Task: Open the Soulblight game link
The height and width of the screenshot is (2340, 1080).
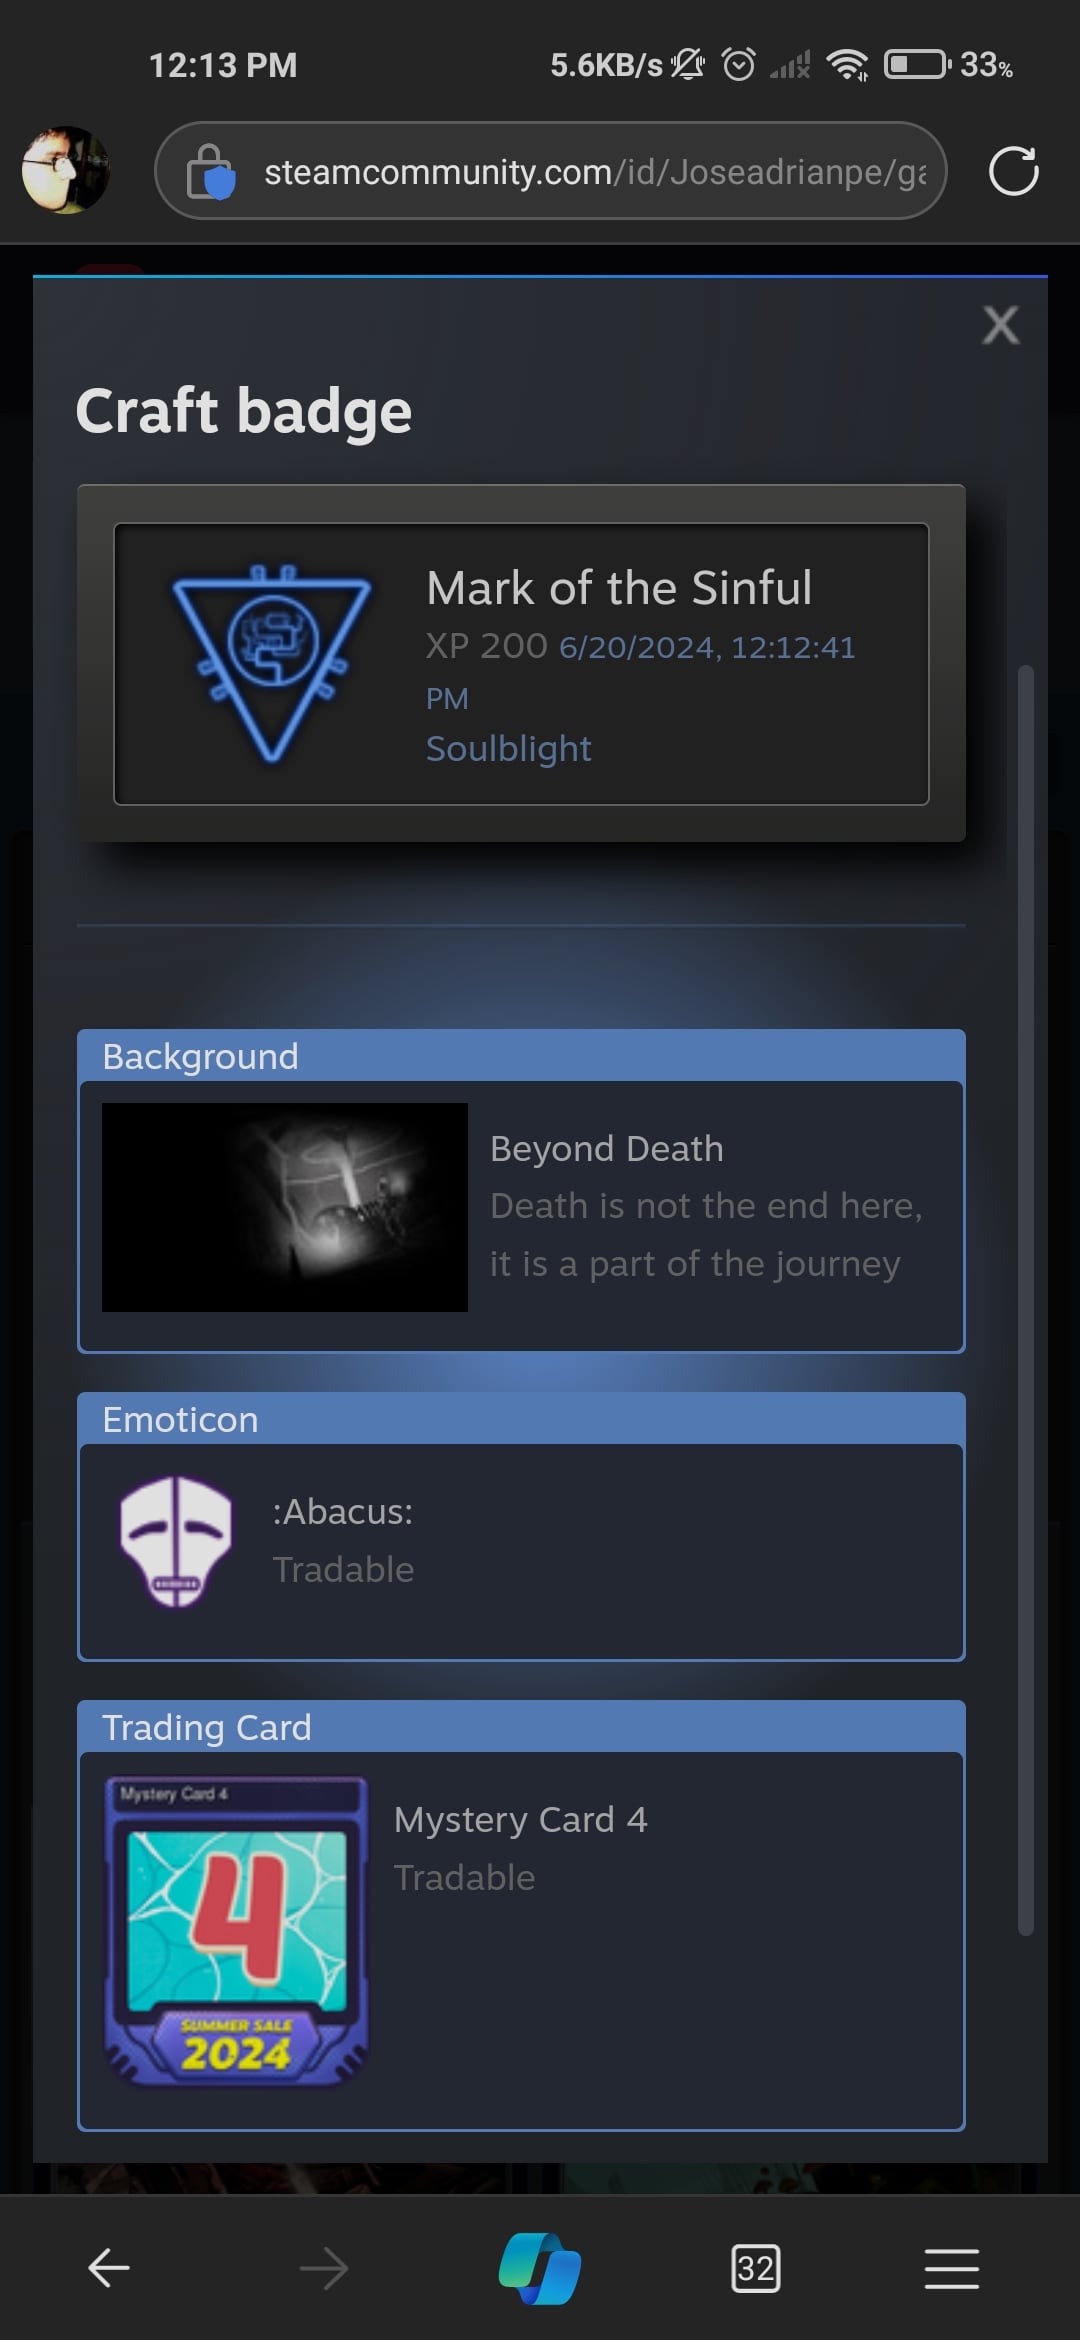Action: (508, 748)
